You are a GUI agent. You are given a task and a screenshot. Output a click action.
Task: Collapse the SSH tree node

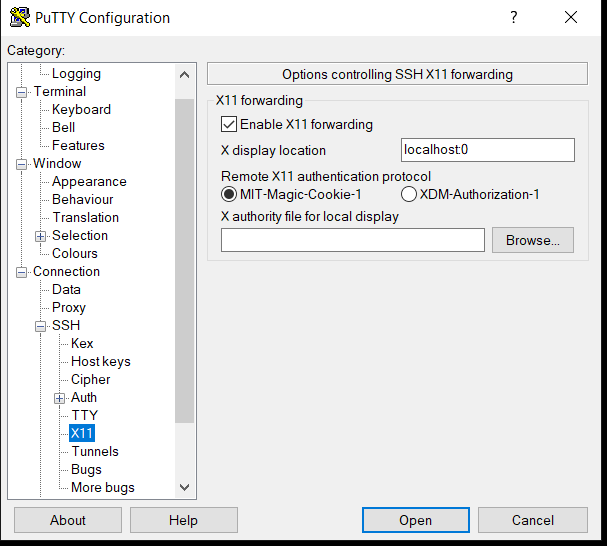coord(41,326)
